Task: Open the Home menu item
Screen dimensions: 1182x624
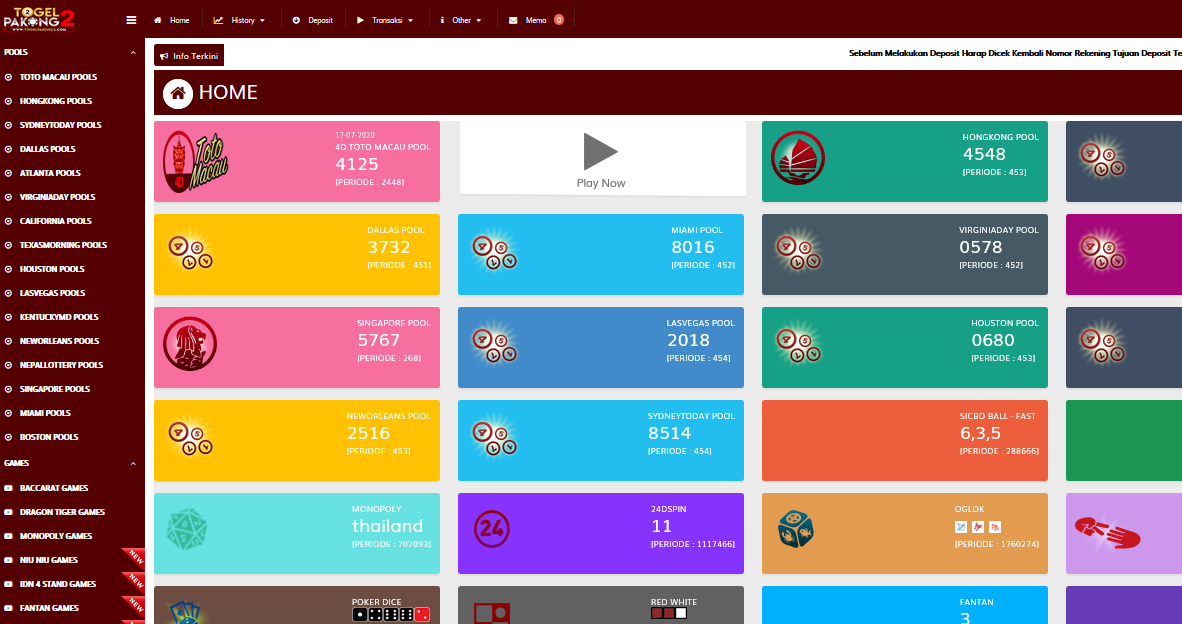Action: 171,20
